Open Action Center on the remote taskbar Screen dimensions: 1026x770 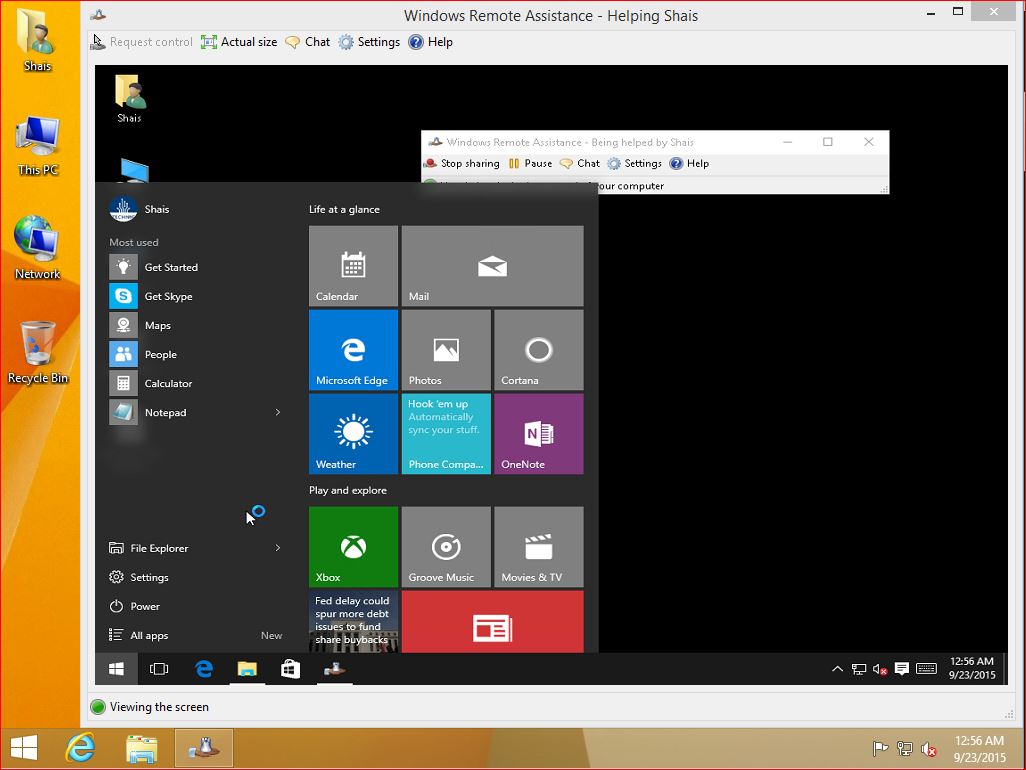902,669
